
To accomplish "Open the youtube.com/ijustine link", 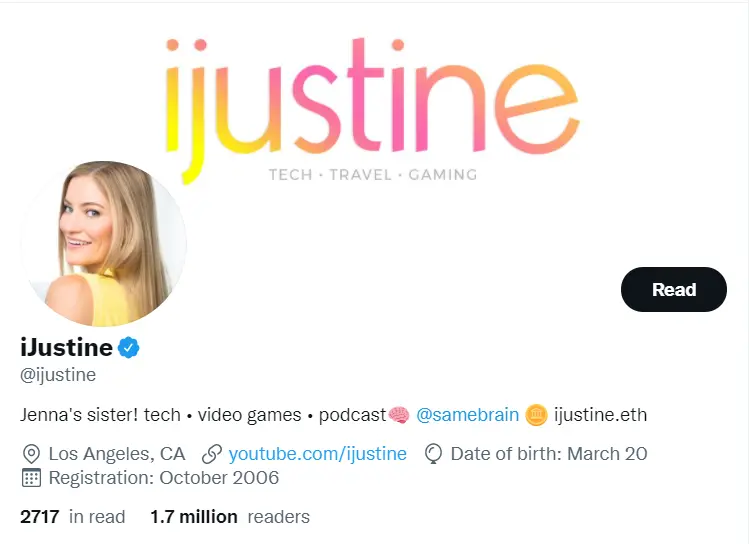I will pyautogui.click(x=318, y=454).
